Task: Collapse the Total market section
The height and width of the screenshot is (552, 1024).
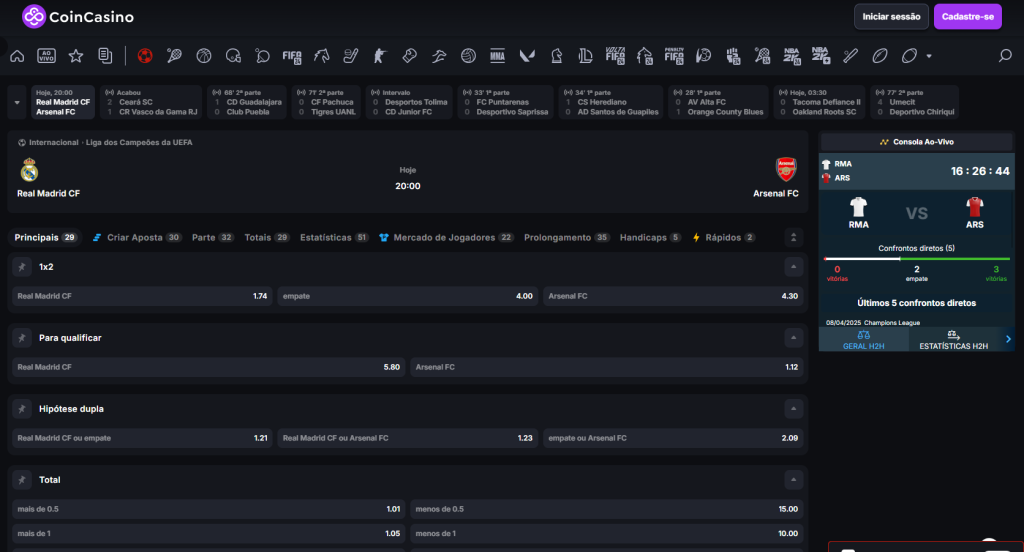Action: (x=793, y=479)
